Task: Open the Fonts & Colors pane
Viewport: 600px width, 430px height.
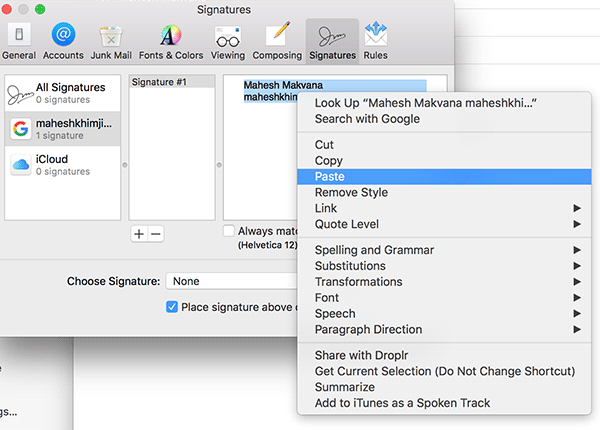Action: point(171,42)
